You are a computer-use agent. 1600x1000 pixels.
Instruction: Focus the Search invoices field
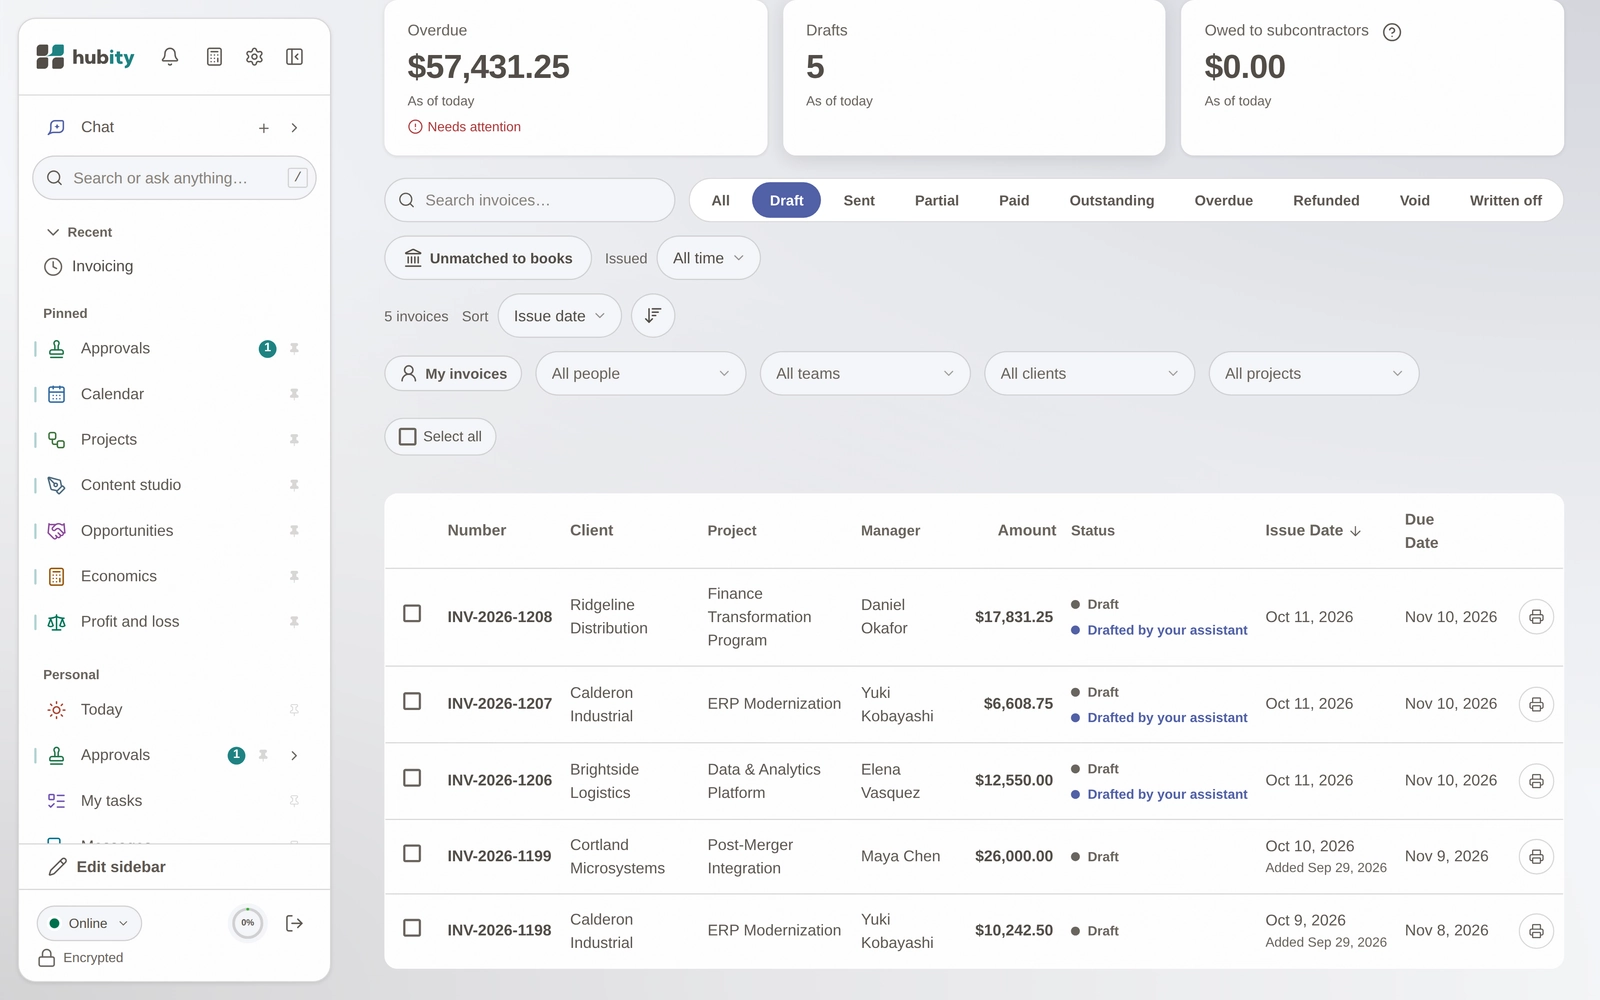click(530, 201)
